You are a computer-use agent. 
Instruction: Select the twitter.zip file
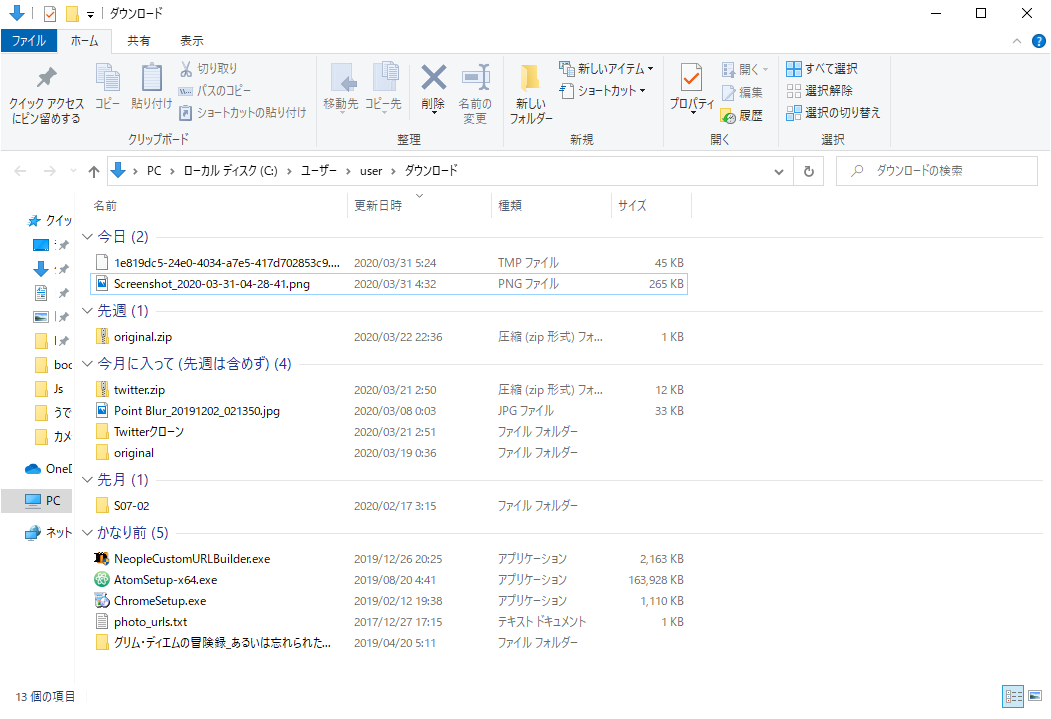(389, 390)
